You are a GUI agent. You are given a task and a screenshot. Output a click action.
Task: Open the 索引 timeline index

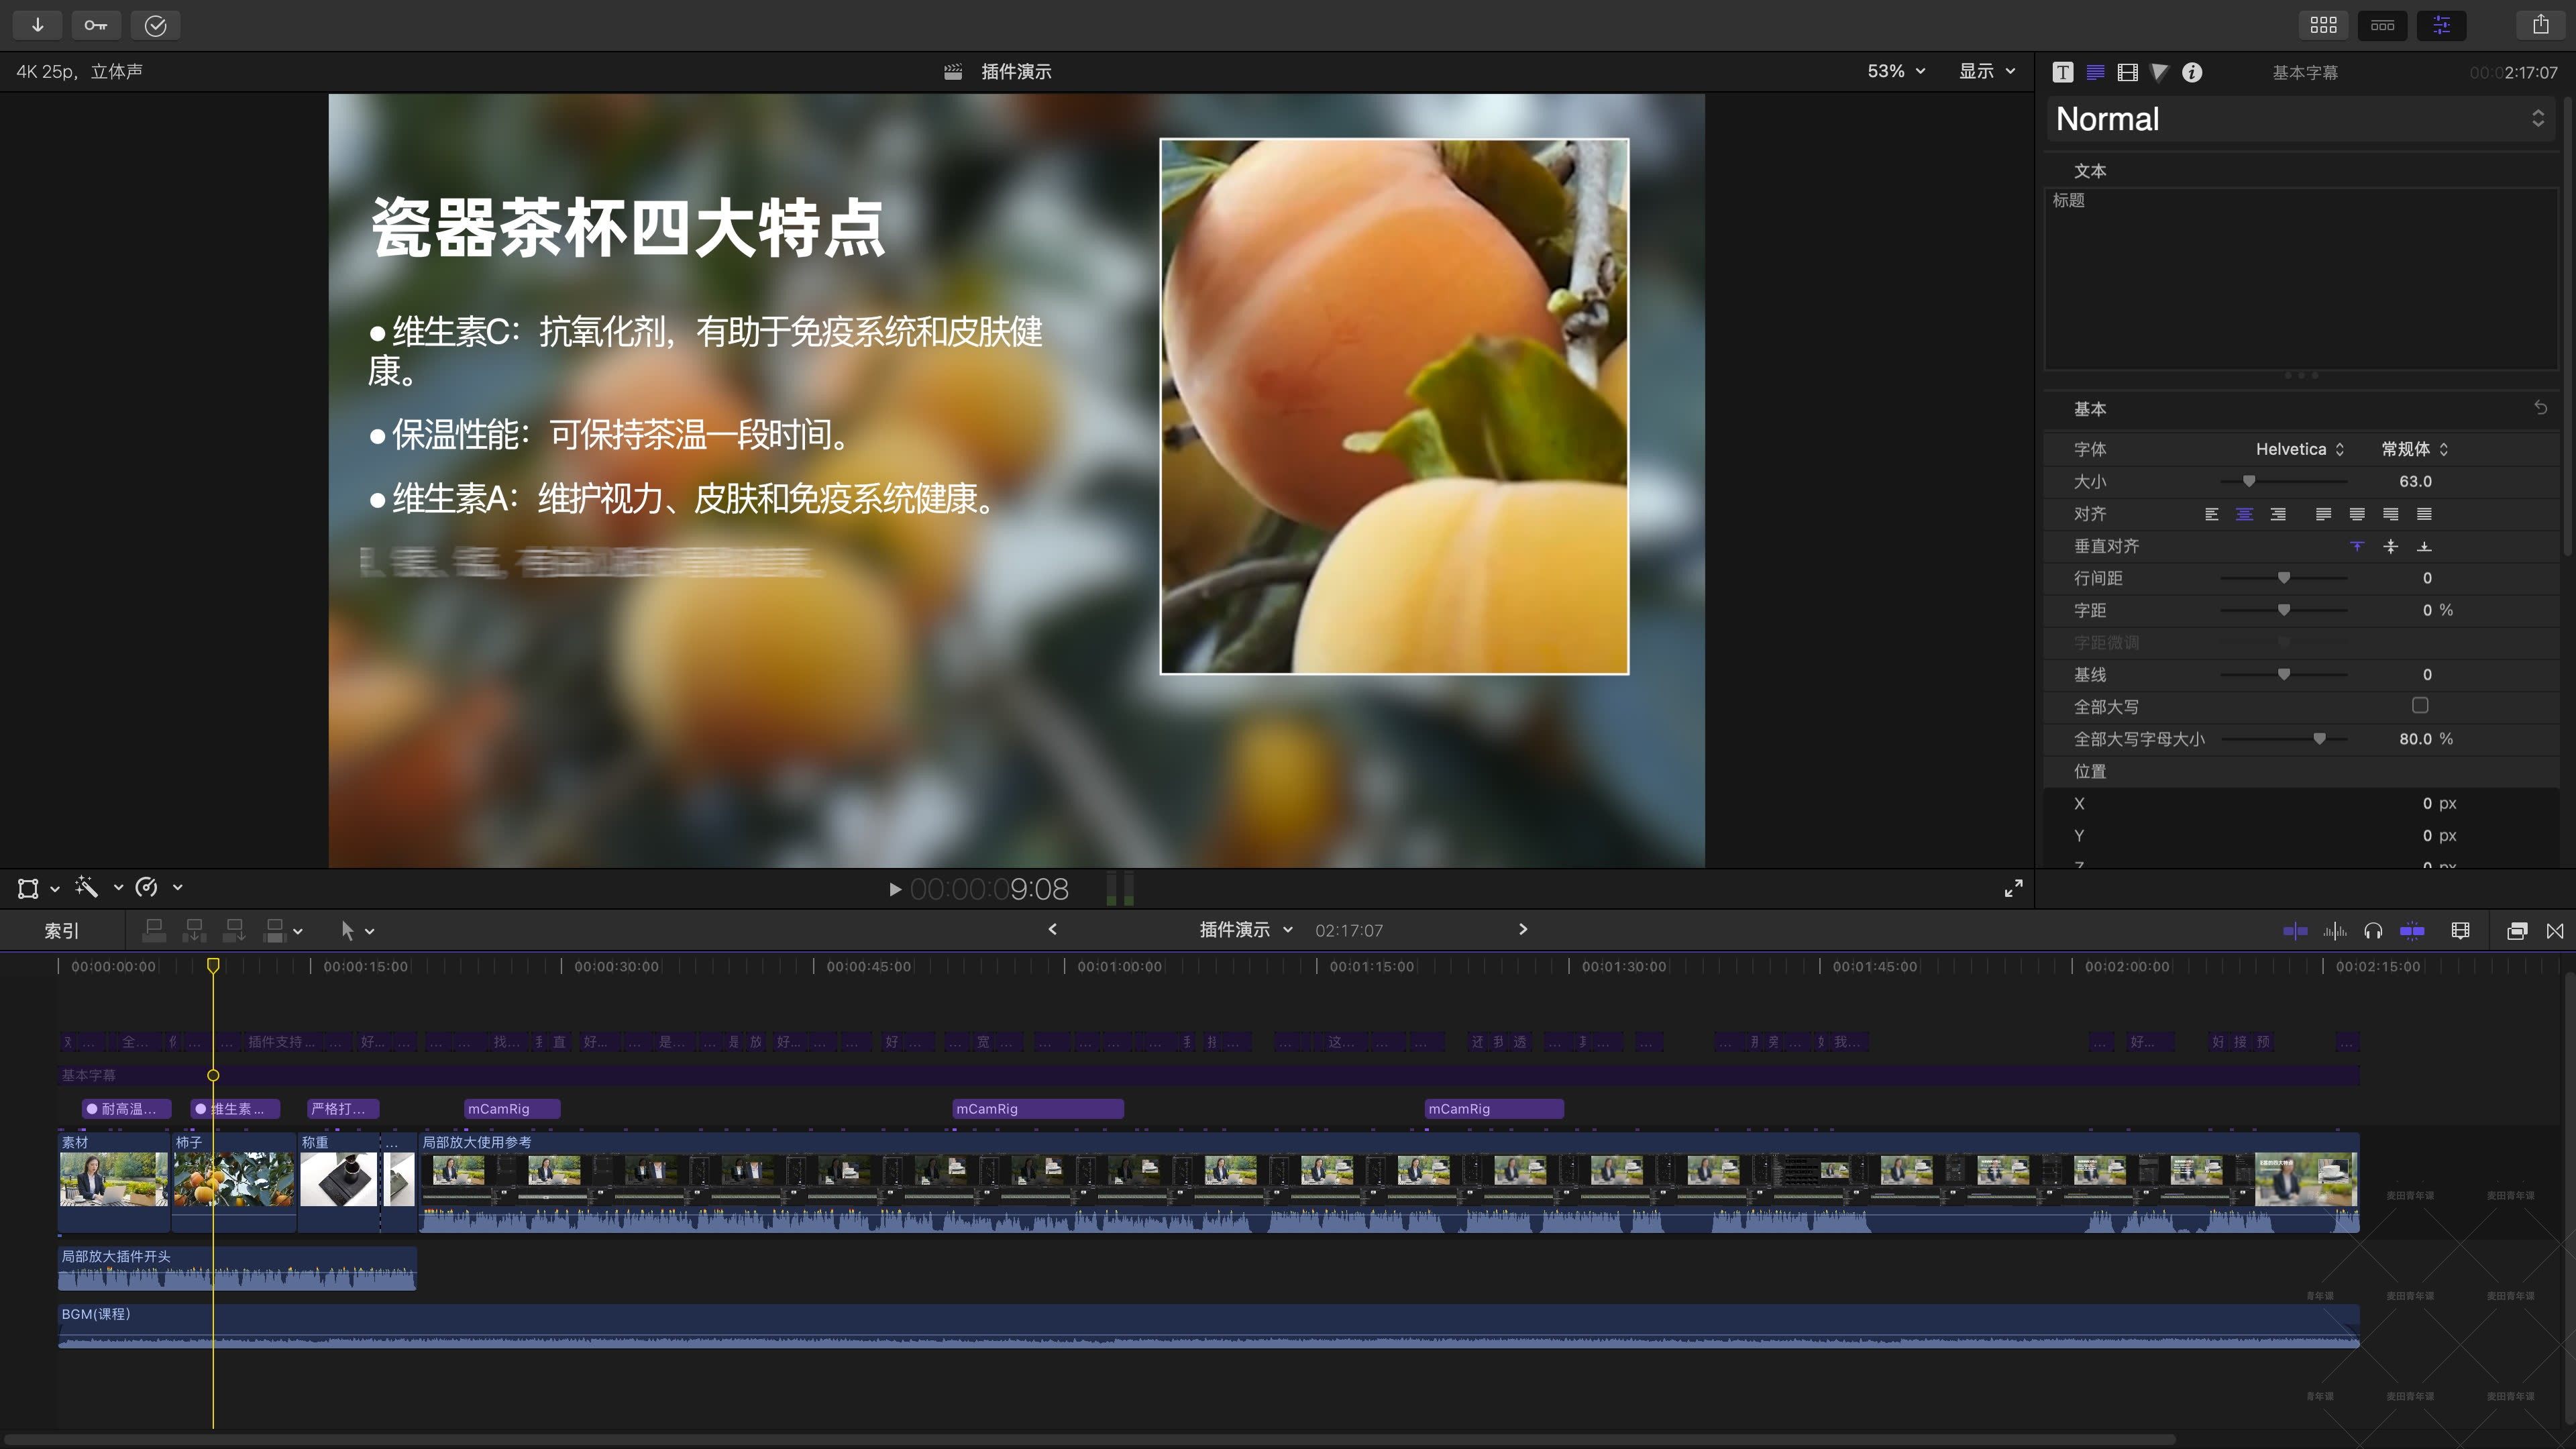pyautogui.click(x=61, y=931)
